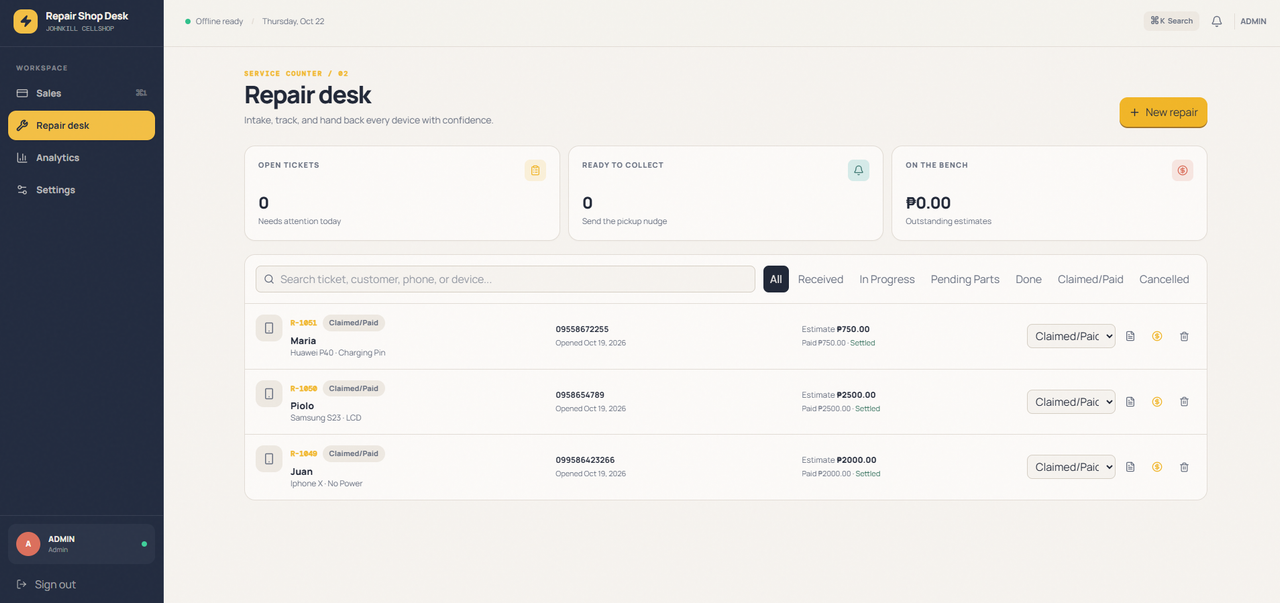Filter list by In Progress tab
This screenshot has width=1280, height=603.
click(887, 279)
